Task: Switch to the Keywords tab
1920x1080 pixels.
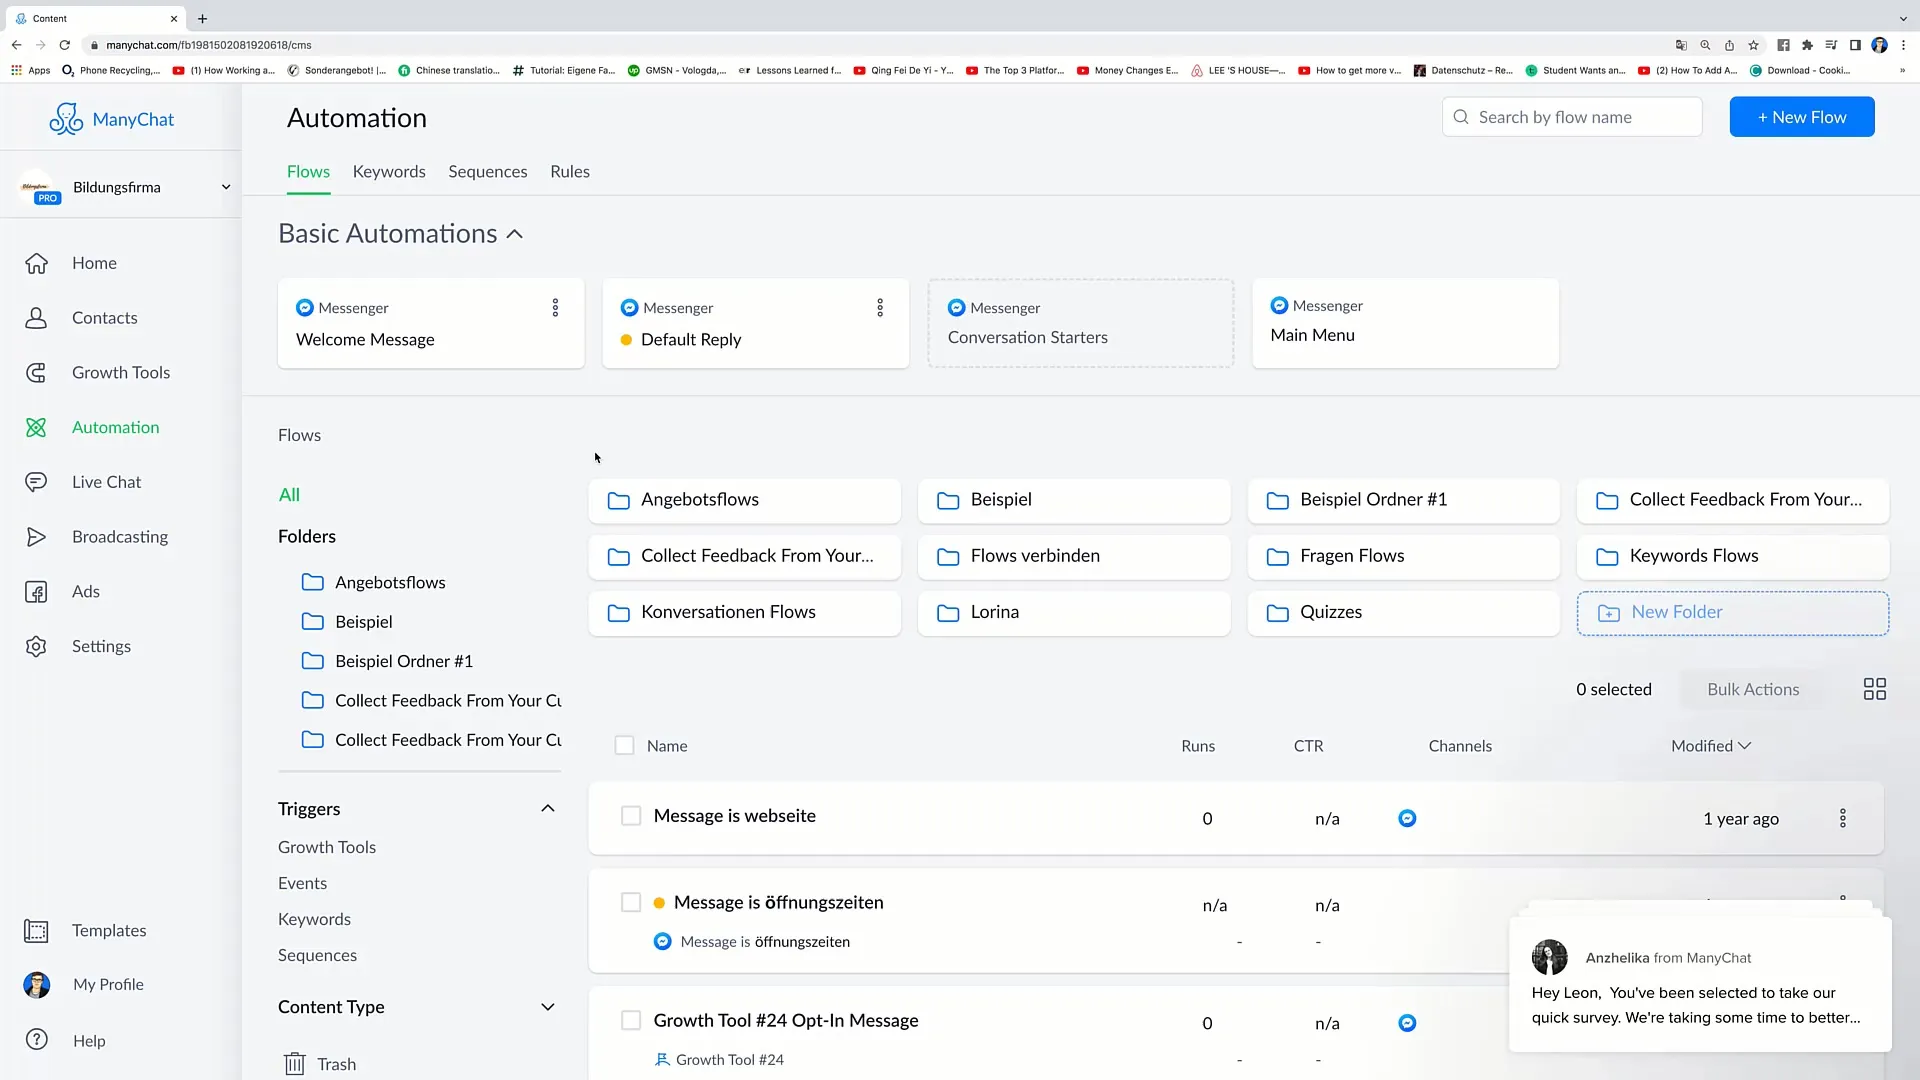Action: [x=388, y=171]
